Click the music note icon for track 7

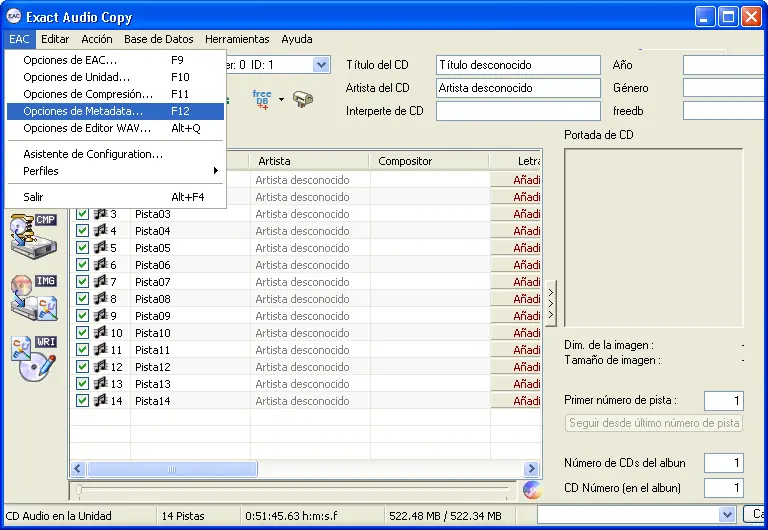(x=100, y=282)
